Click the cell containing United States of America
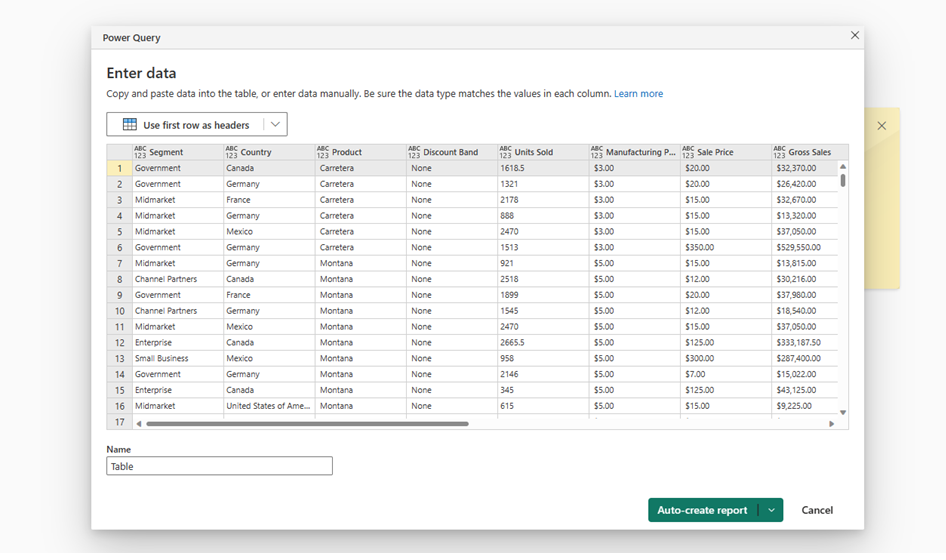 tap(268, 406)
